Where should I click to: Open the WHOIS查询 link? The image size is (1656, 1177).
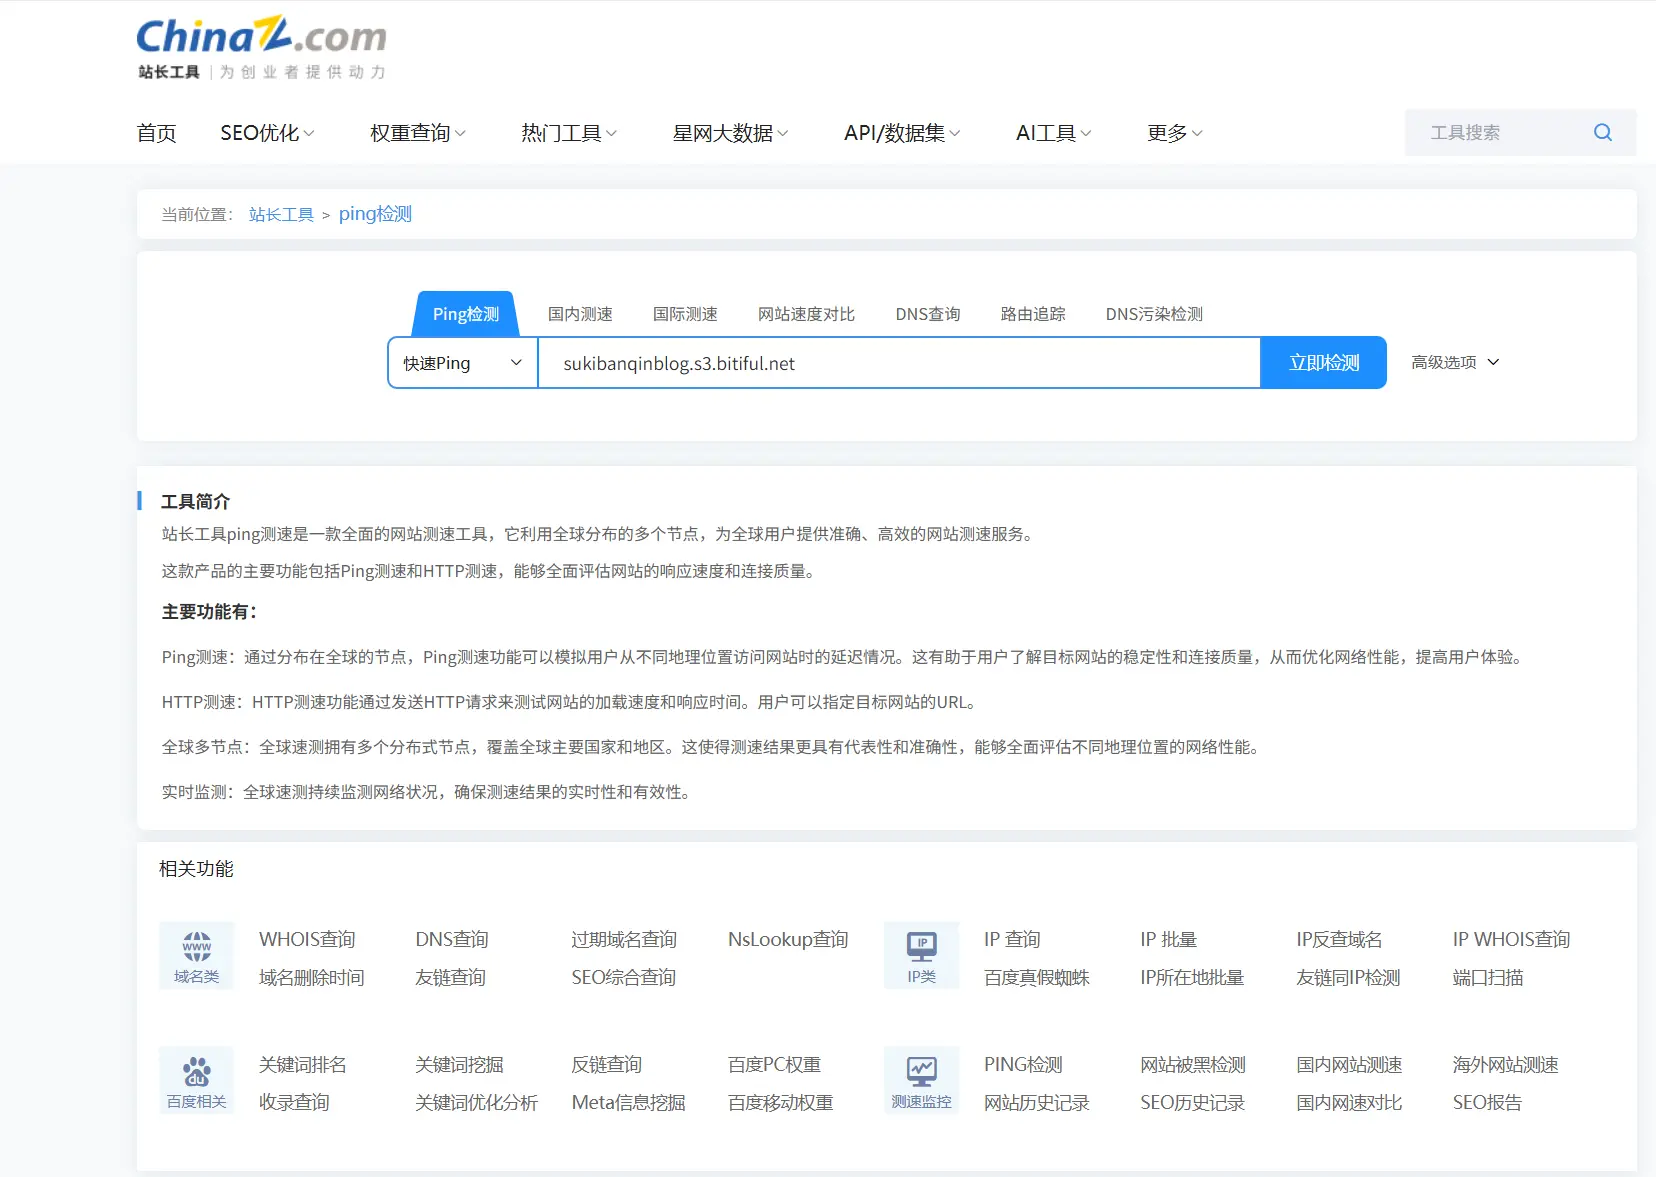coord(307,939)
